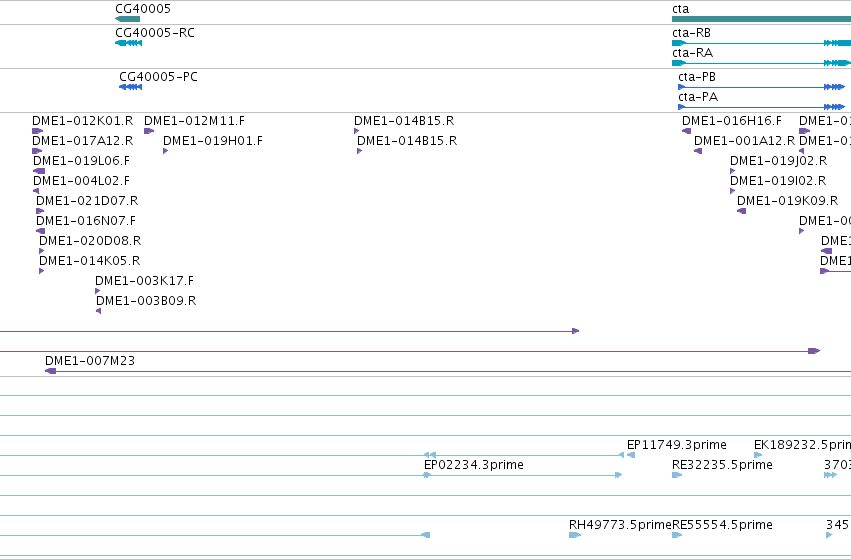Click the DME1-004L02.F label
The image size is (851, 560).
81,181
